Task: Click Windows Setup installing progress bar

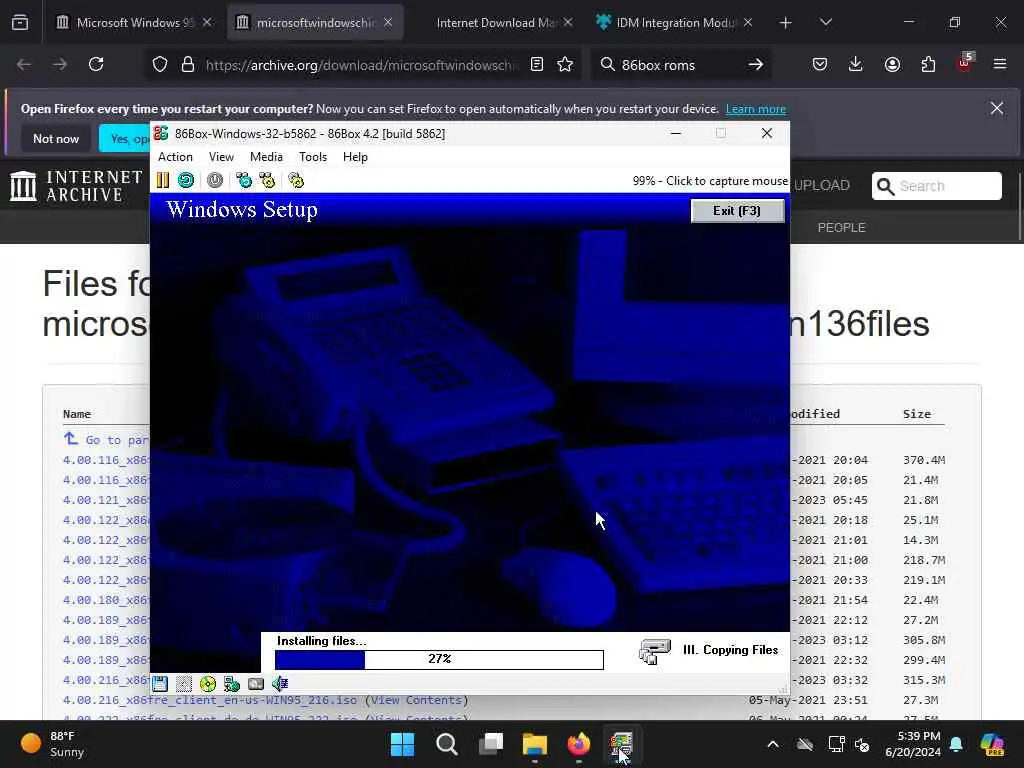Action: coord(439,659)
